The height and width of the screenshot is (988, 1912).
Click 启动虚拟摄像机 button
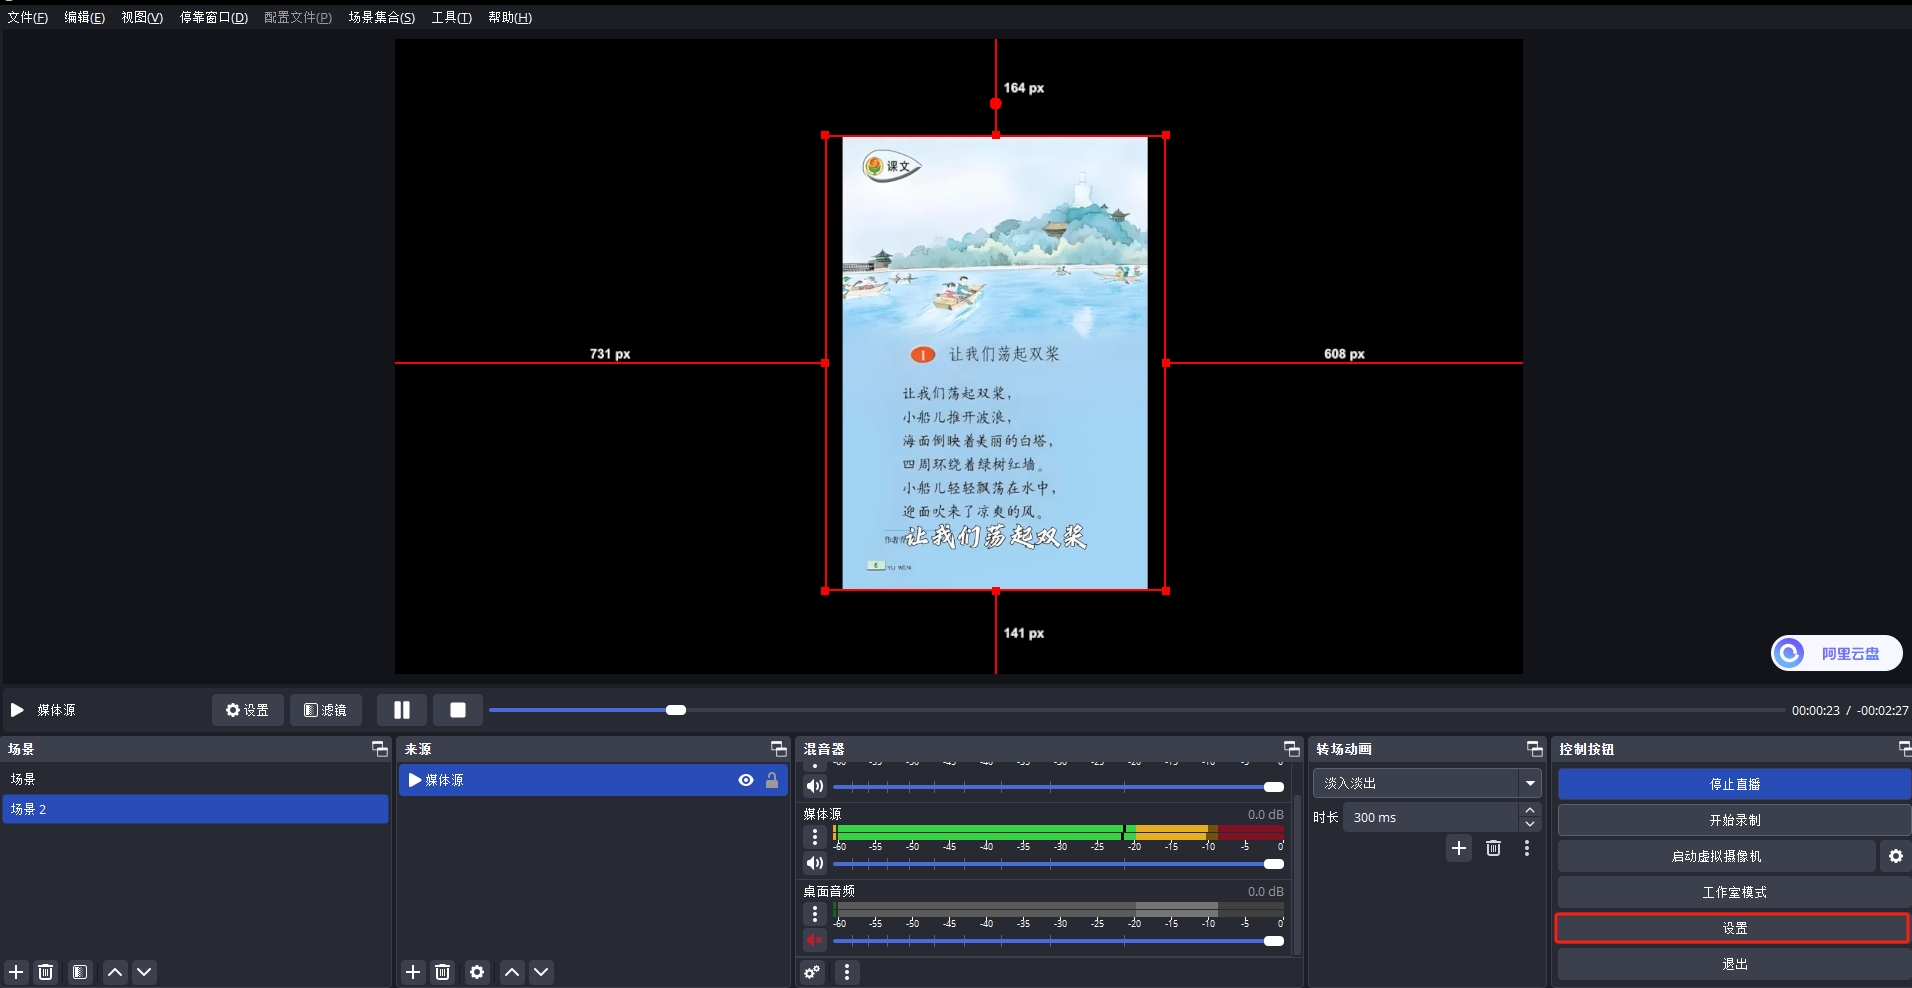click(x=1716, y=856)
